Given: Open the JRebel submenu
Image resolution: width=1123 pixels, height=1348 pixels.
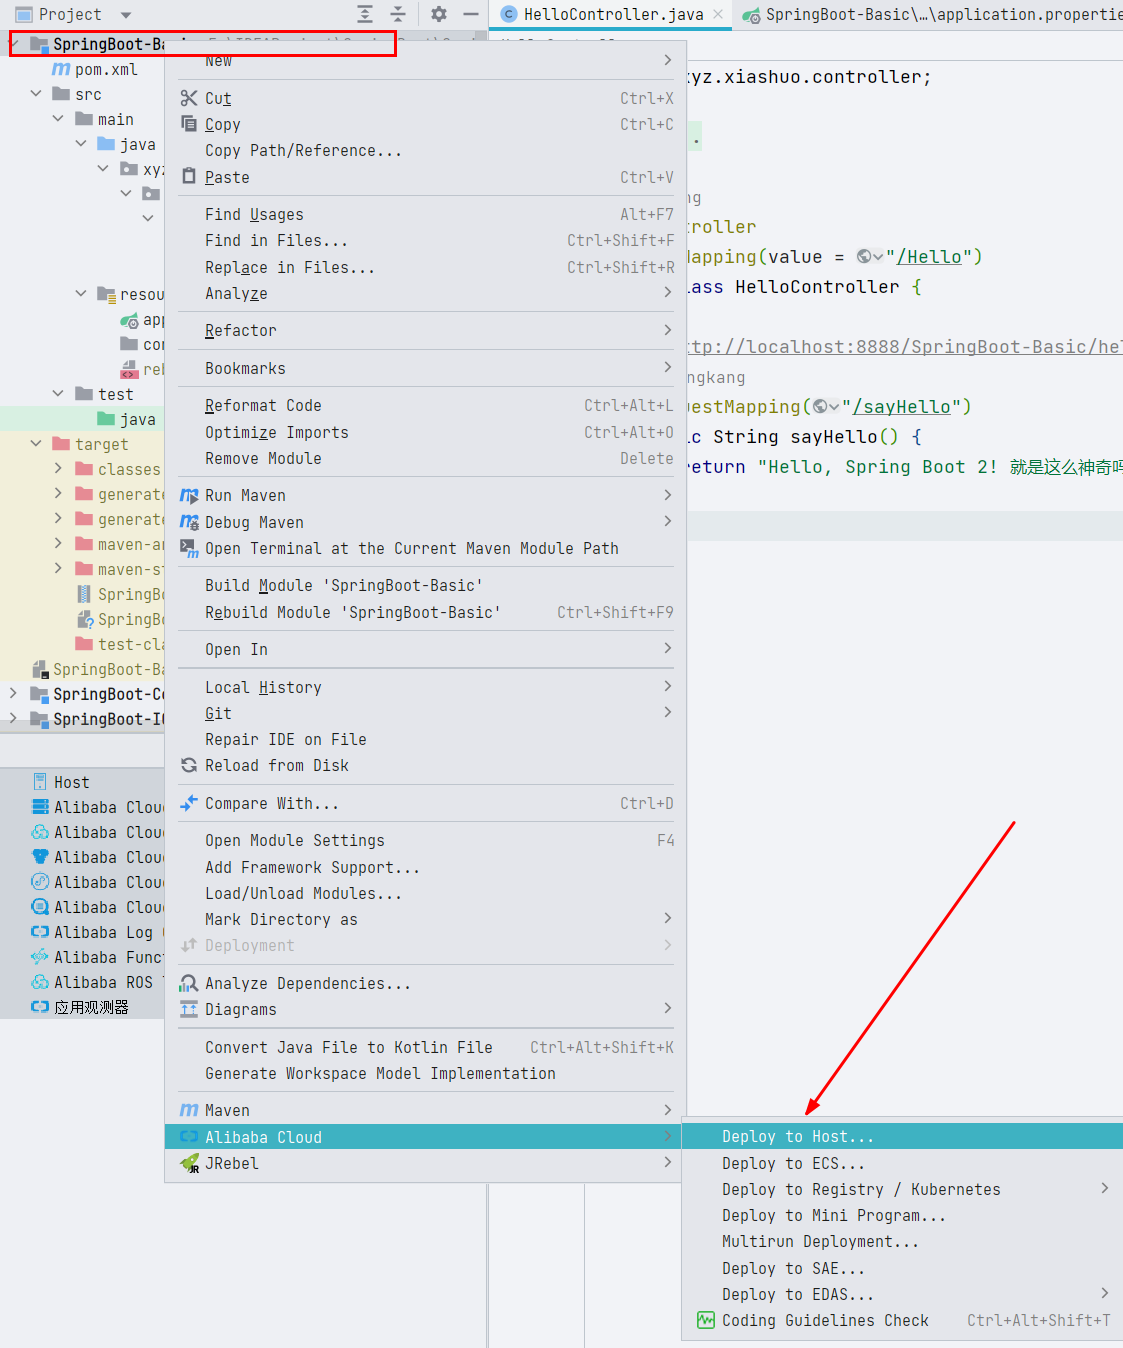Looking at the screenshot, I should coord(425,1163).
